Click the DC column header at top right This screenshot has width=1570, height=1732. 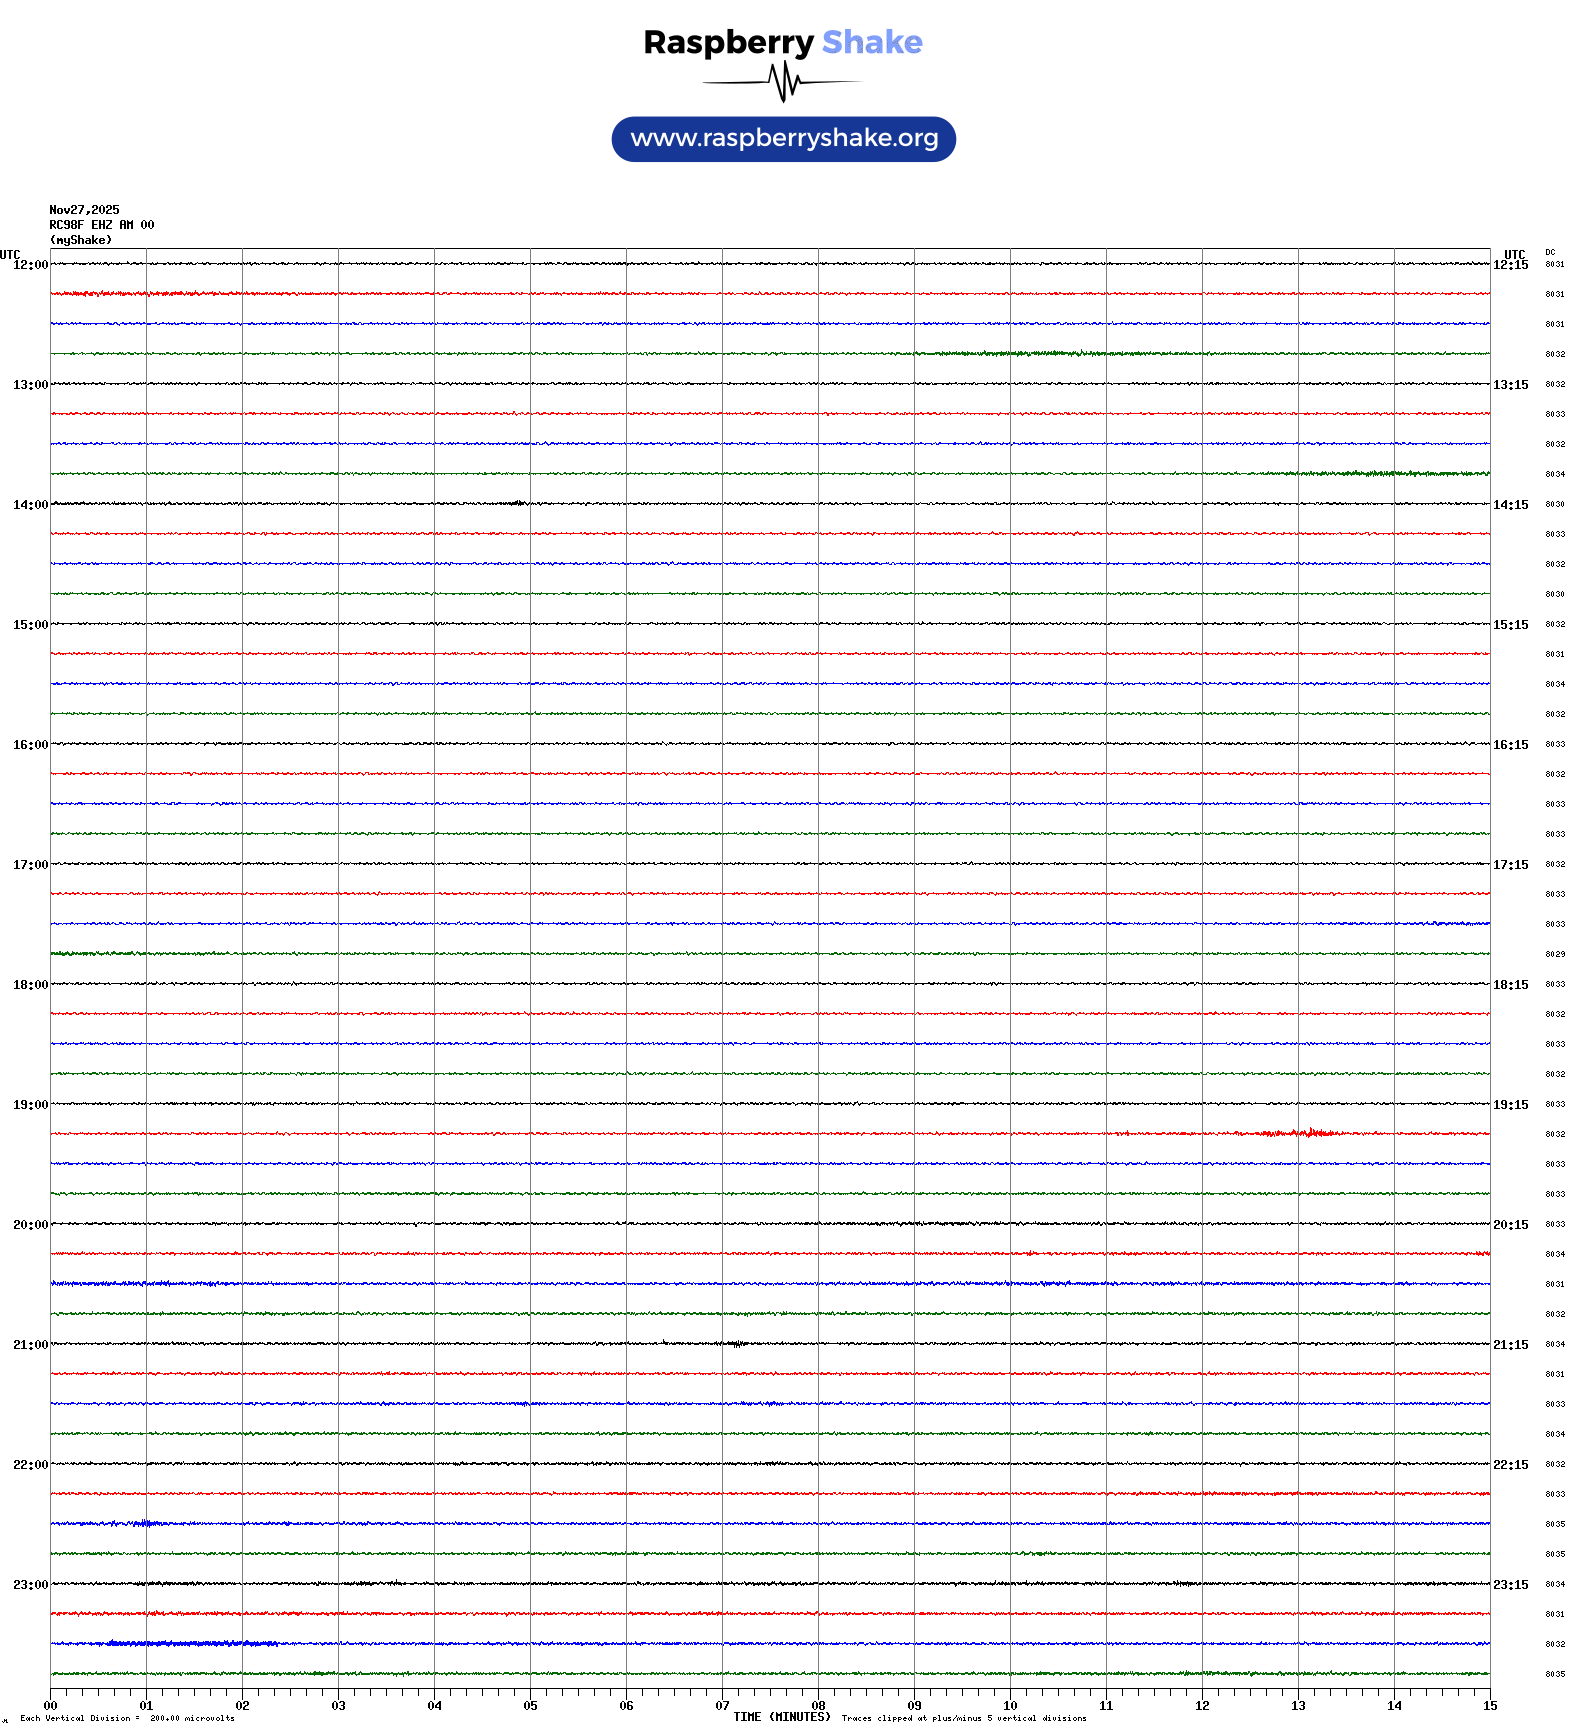tap(1550, 252)
